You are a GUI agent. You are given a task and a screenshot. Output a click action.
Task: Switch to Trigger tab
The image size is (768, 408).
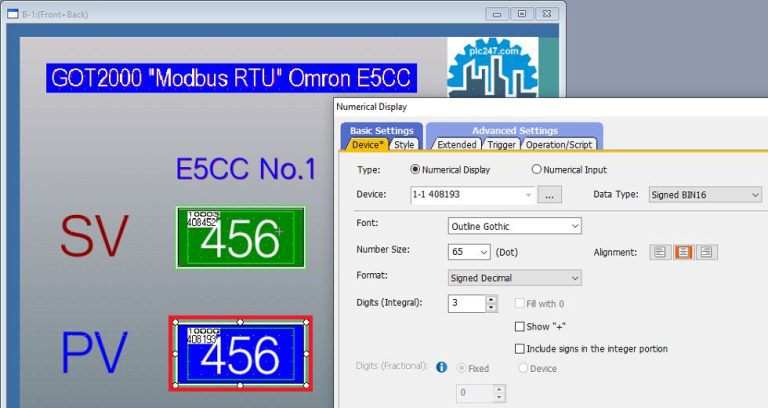point(501,144)
